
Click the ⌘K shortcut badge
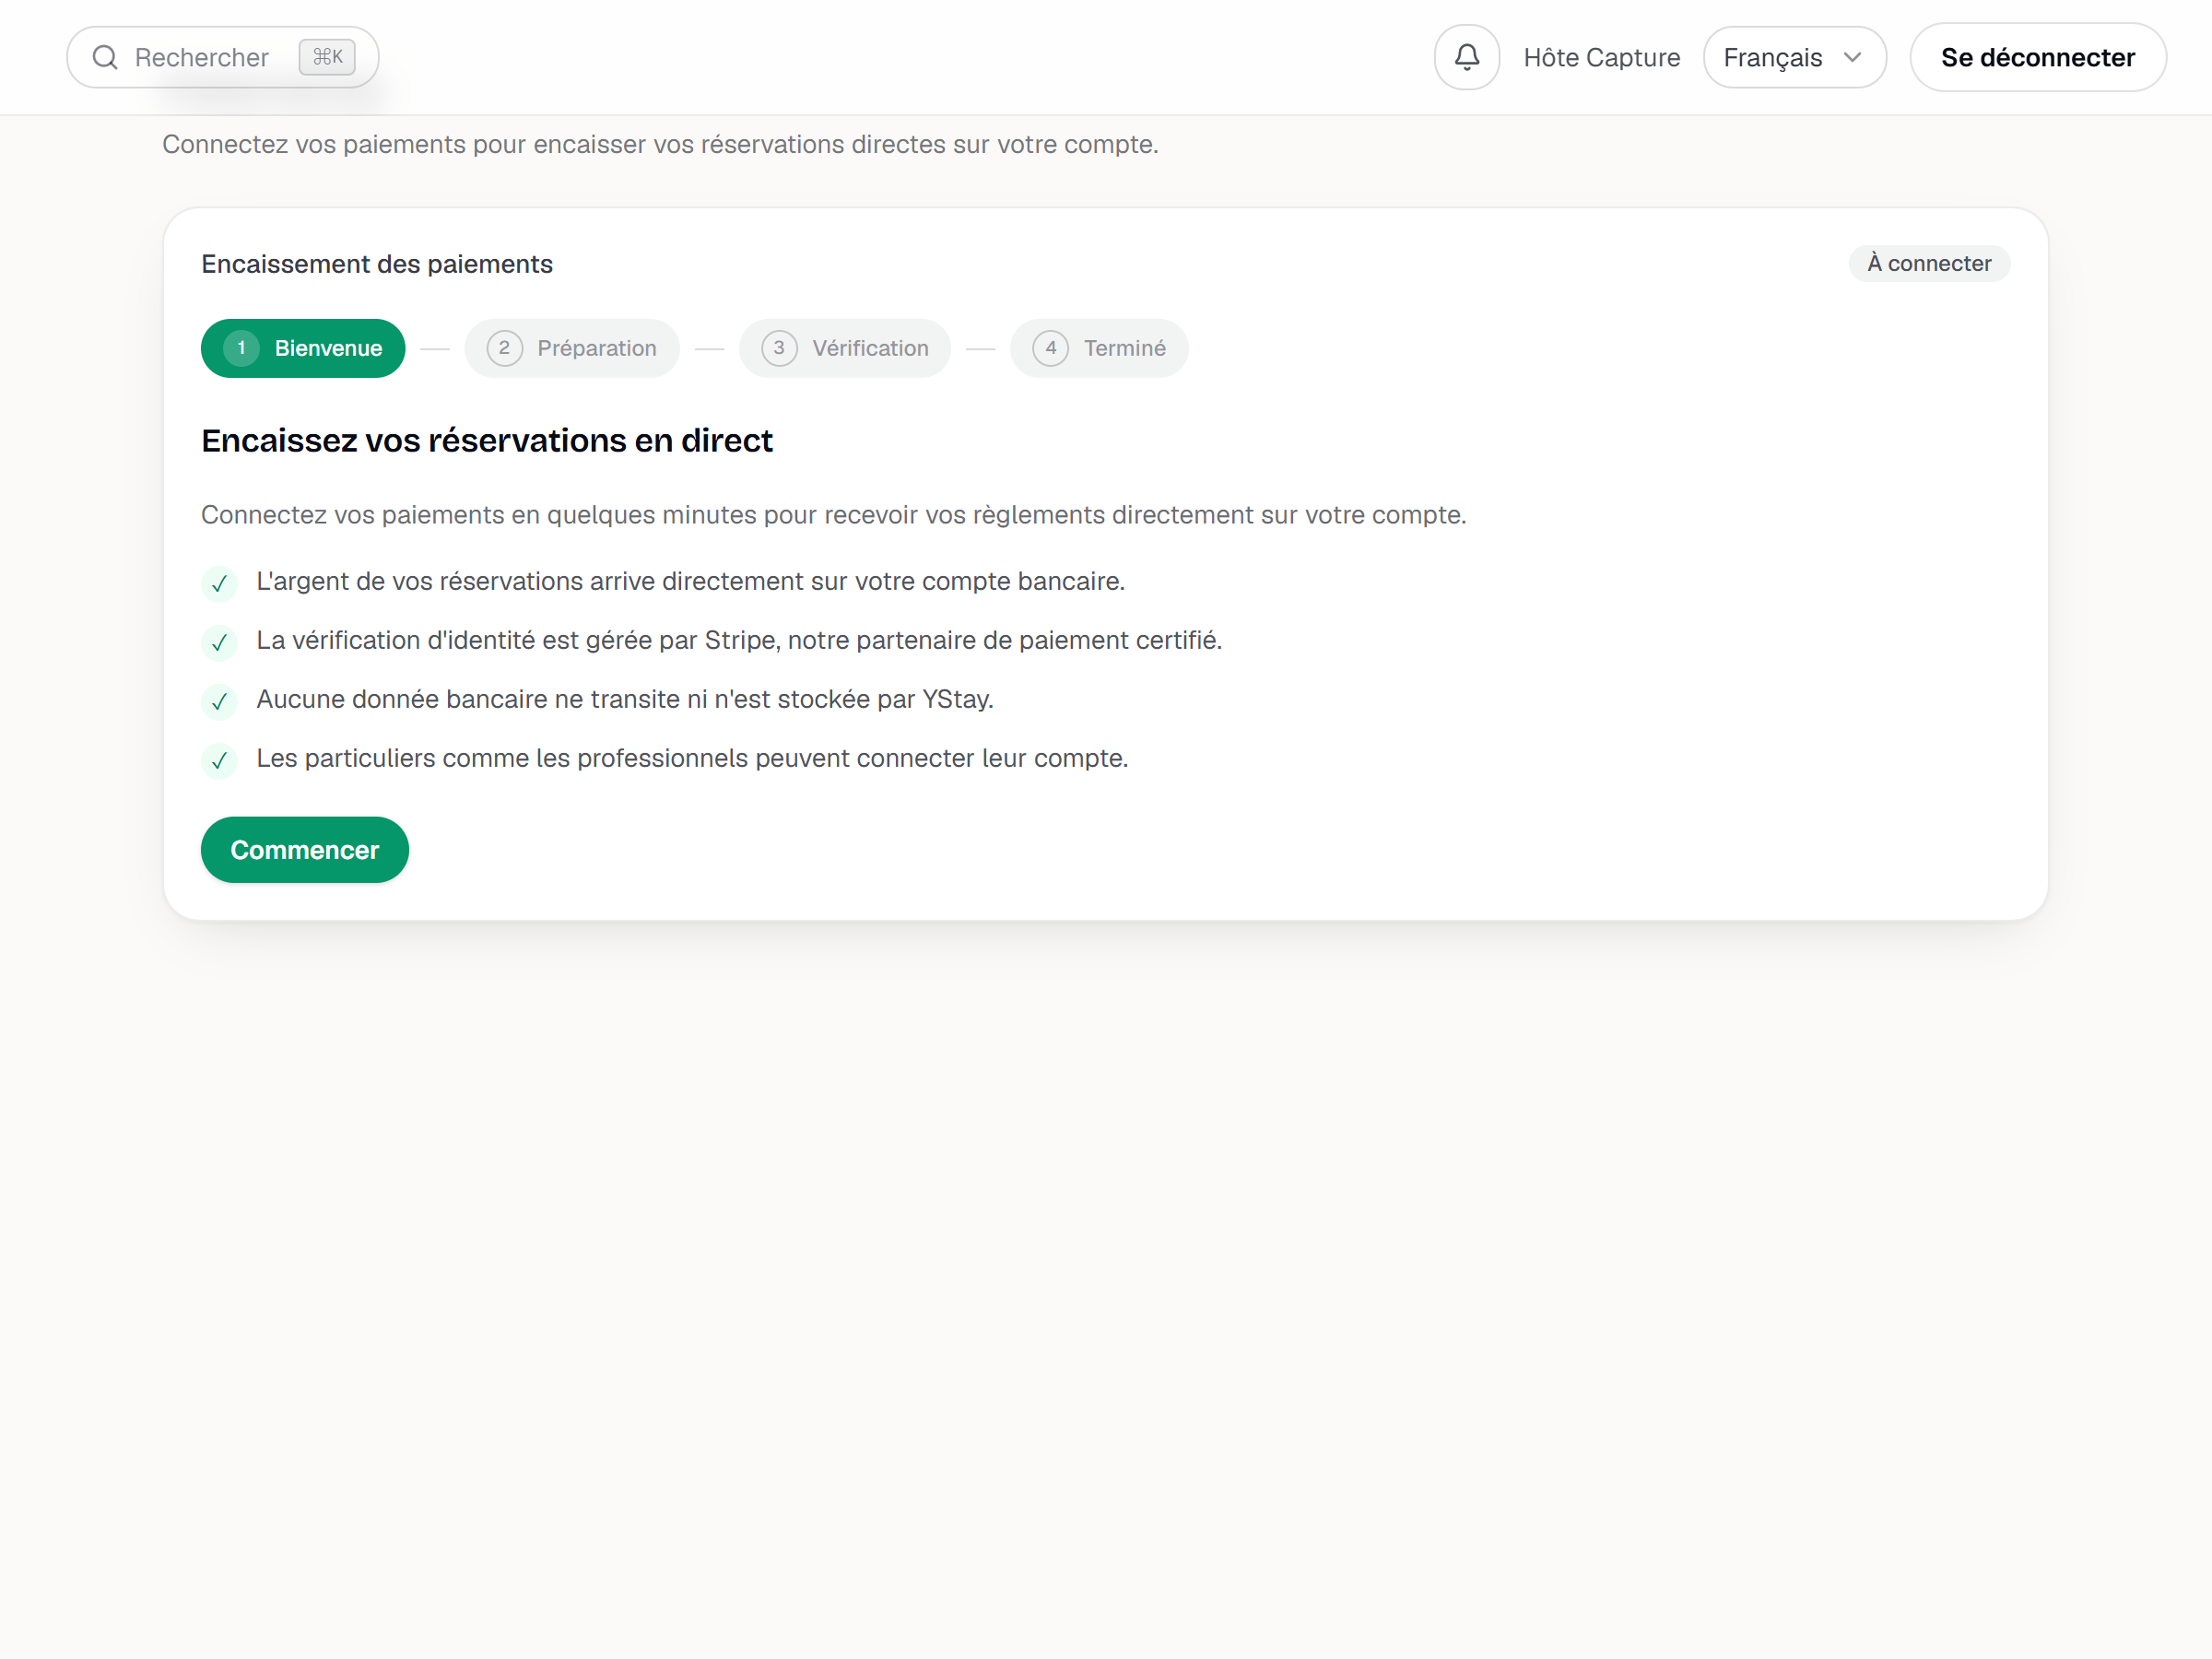327,57
